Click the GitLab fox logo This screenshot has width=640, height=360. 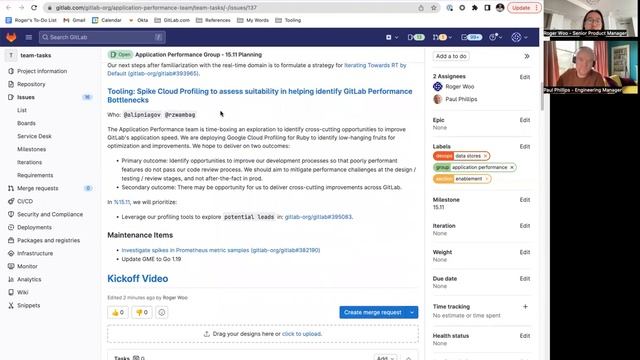click(11, 37)
